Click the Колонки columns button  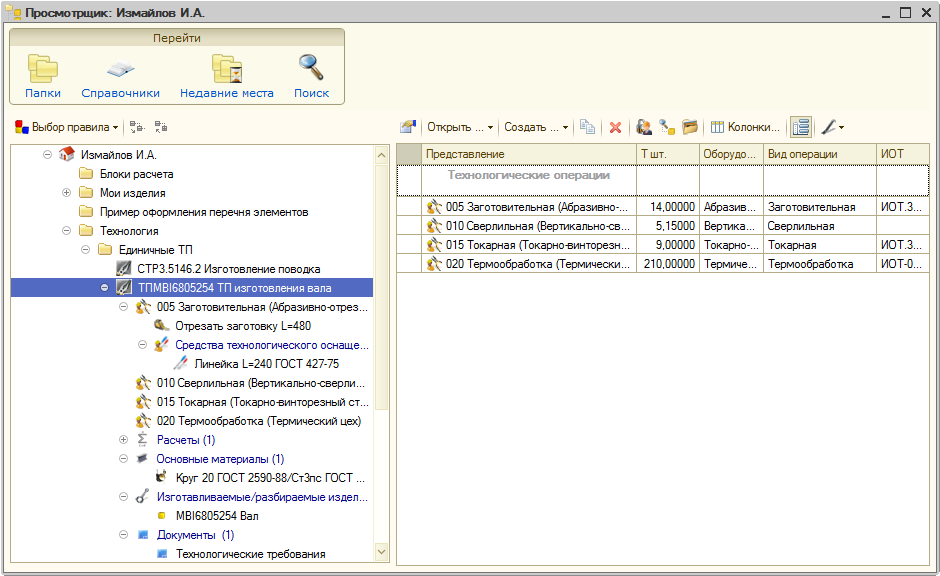point(745,127)
